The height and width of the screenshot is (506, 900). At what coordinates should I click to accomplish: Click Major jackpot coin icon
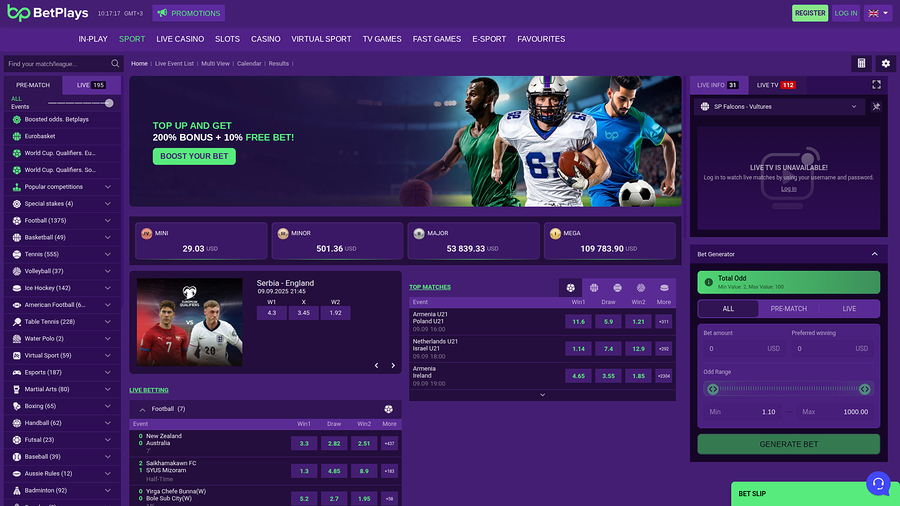click(419, 233)
